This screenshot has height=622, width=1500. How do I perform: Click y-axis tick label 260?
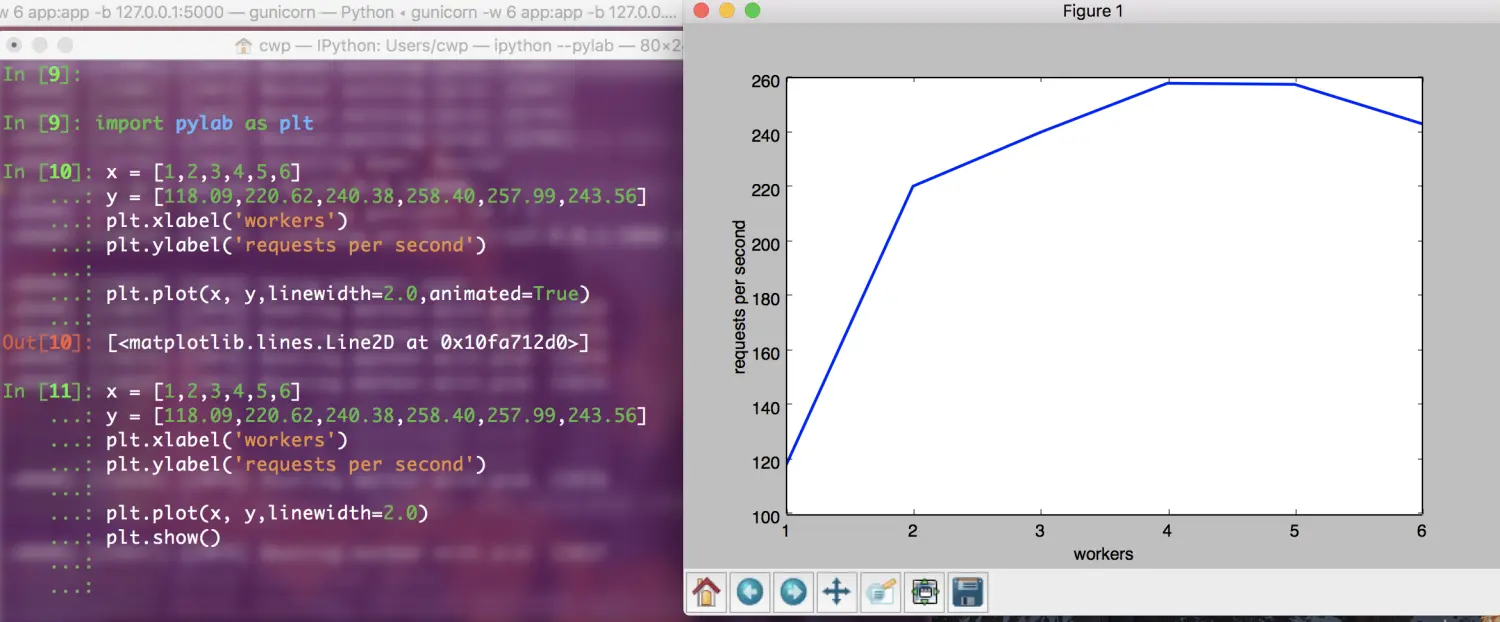pos(768,82)
